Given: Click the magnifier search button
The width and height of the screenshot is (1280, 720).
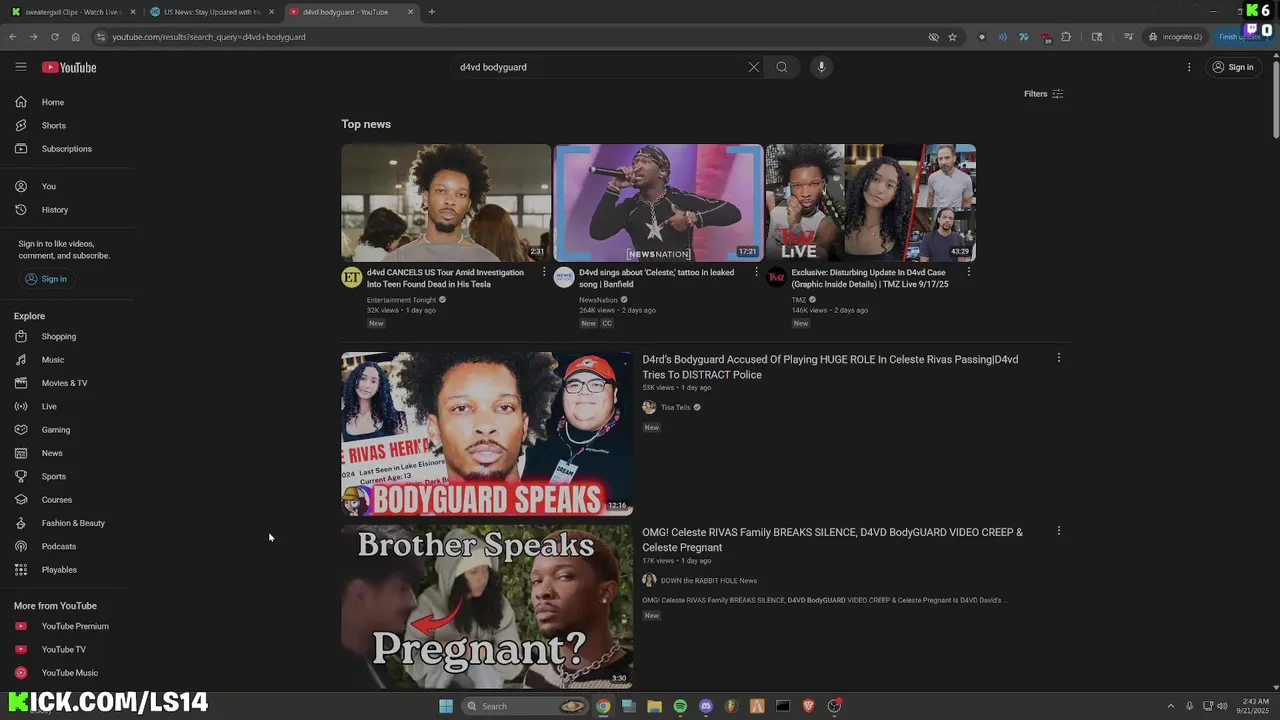Looking at the screenshot, I should pos(782,67).
